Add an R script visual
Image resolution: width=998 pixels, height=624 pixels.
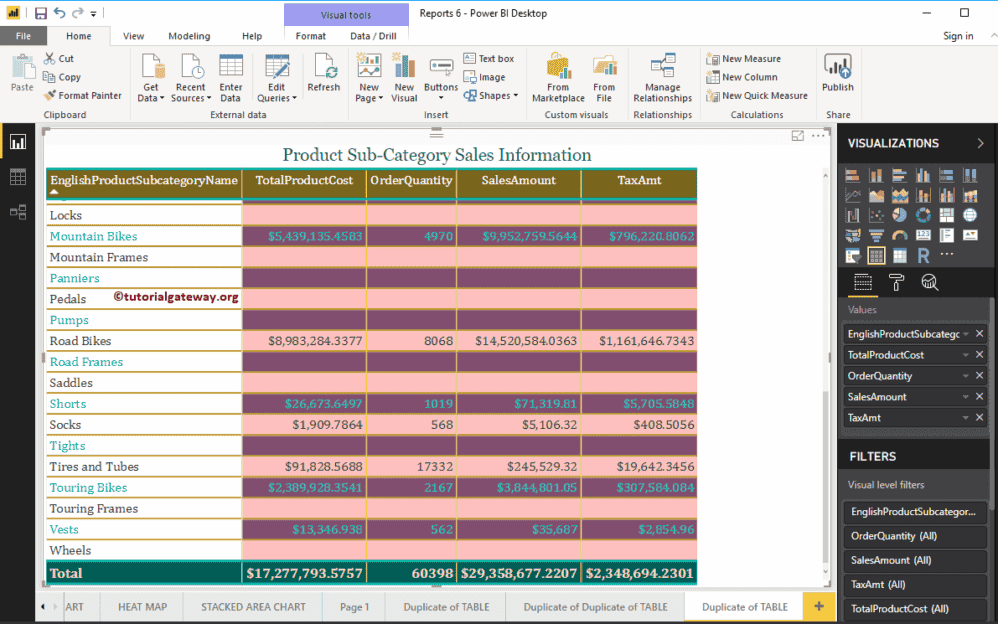(x=922, y=256)
